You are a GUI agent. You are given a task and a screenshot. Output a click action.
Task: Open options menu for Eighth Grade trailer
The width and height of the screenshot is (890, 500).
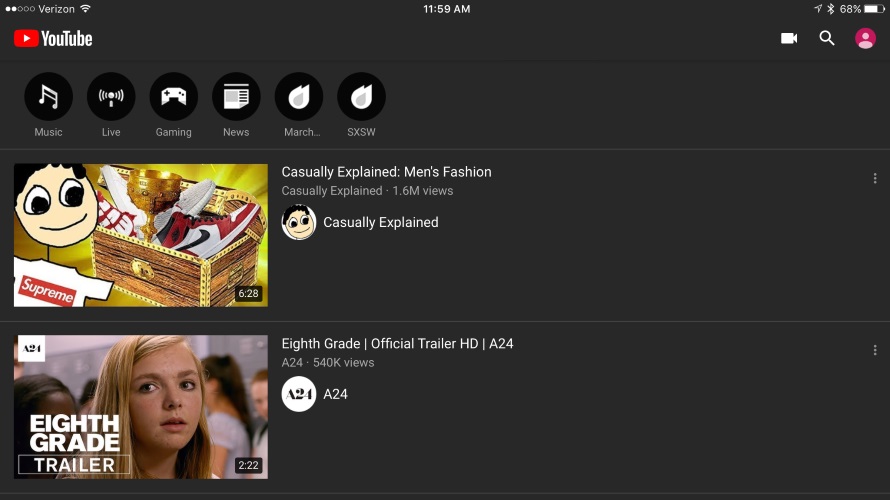point(875,350)
